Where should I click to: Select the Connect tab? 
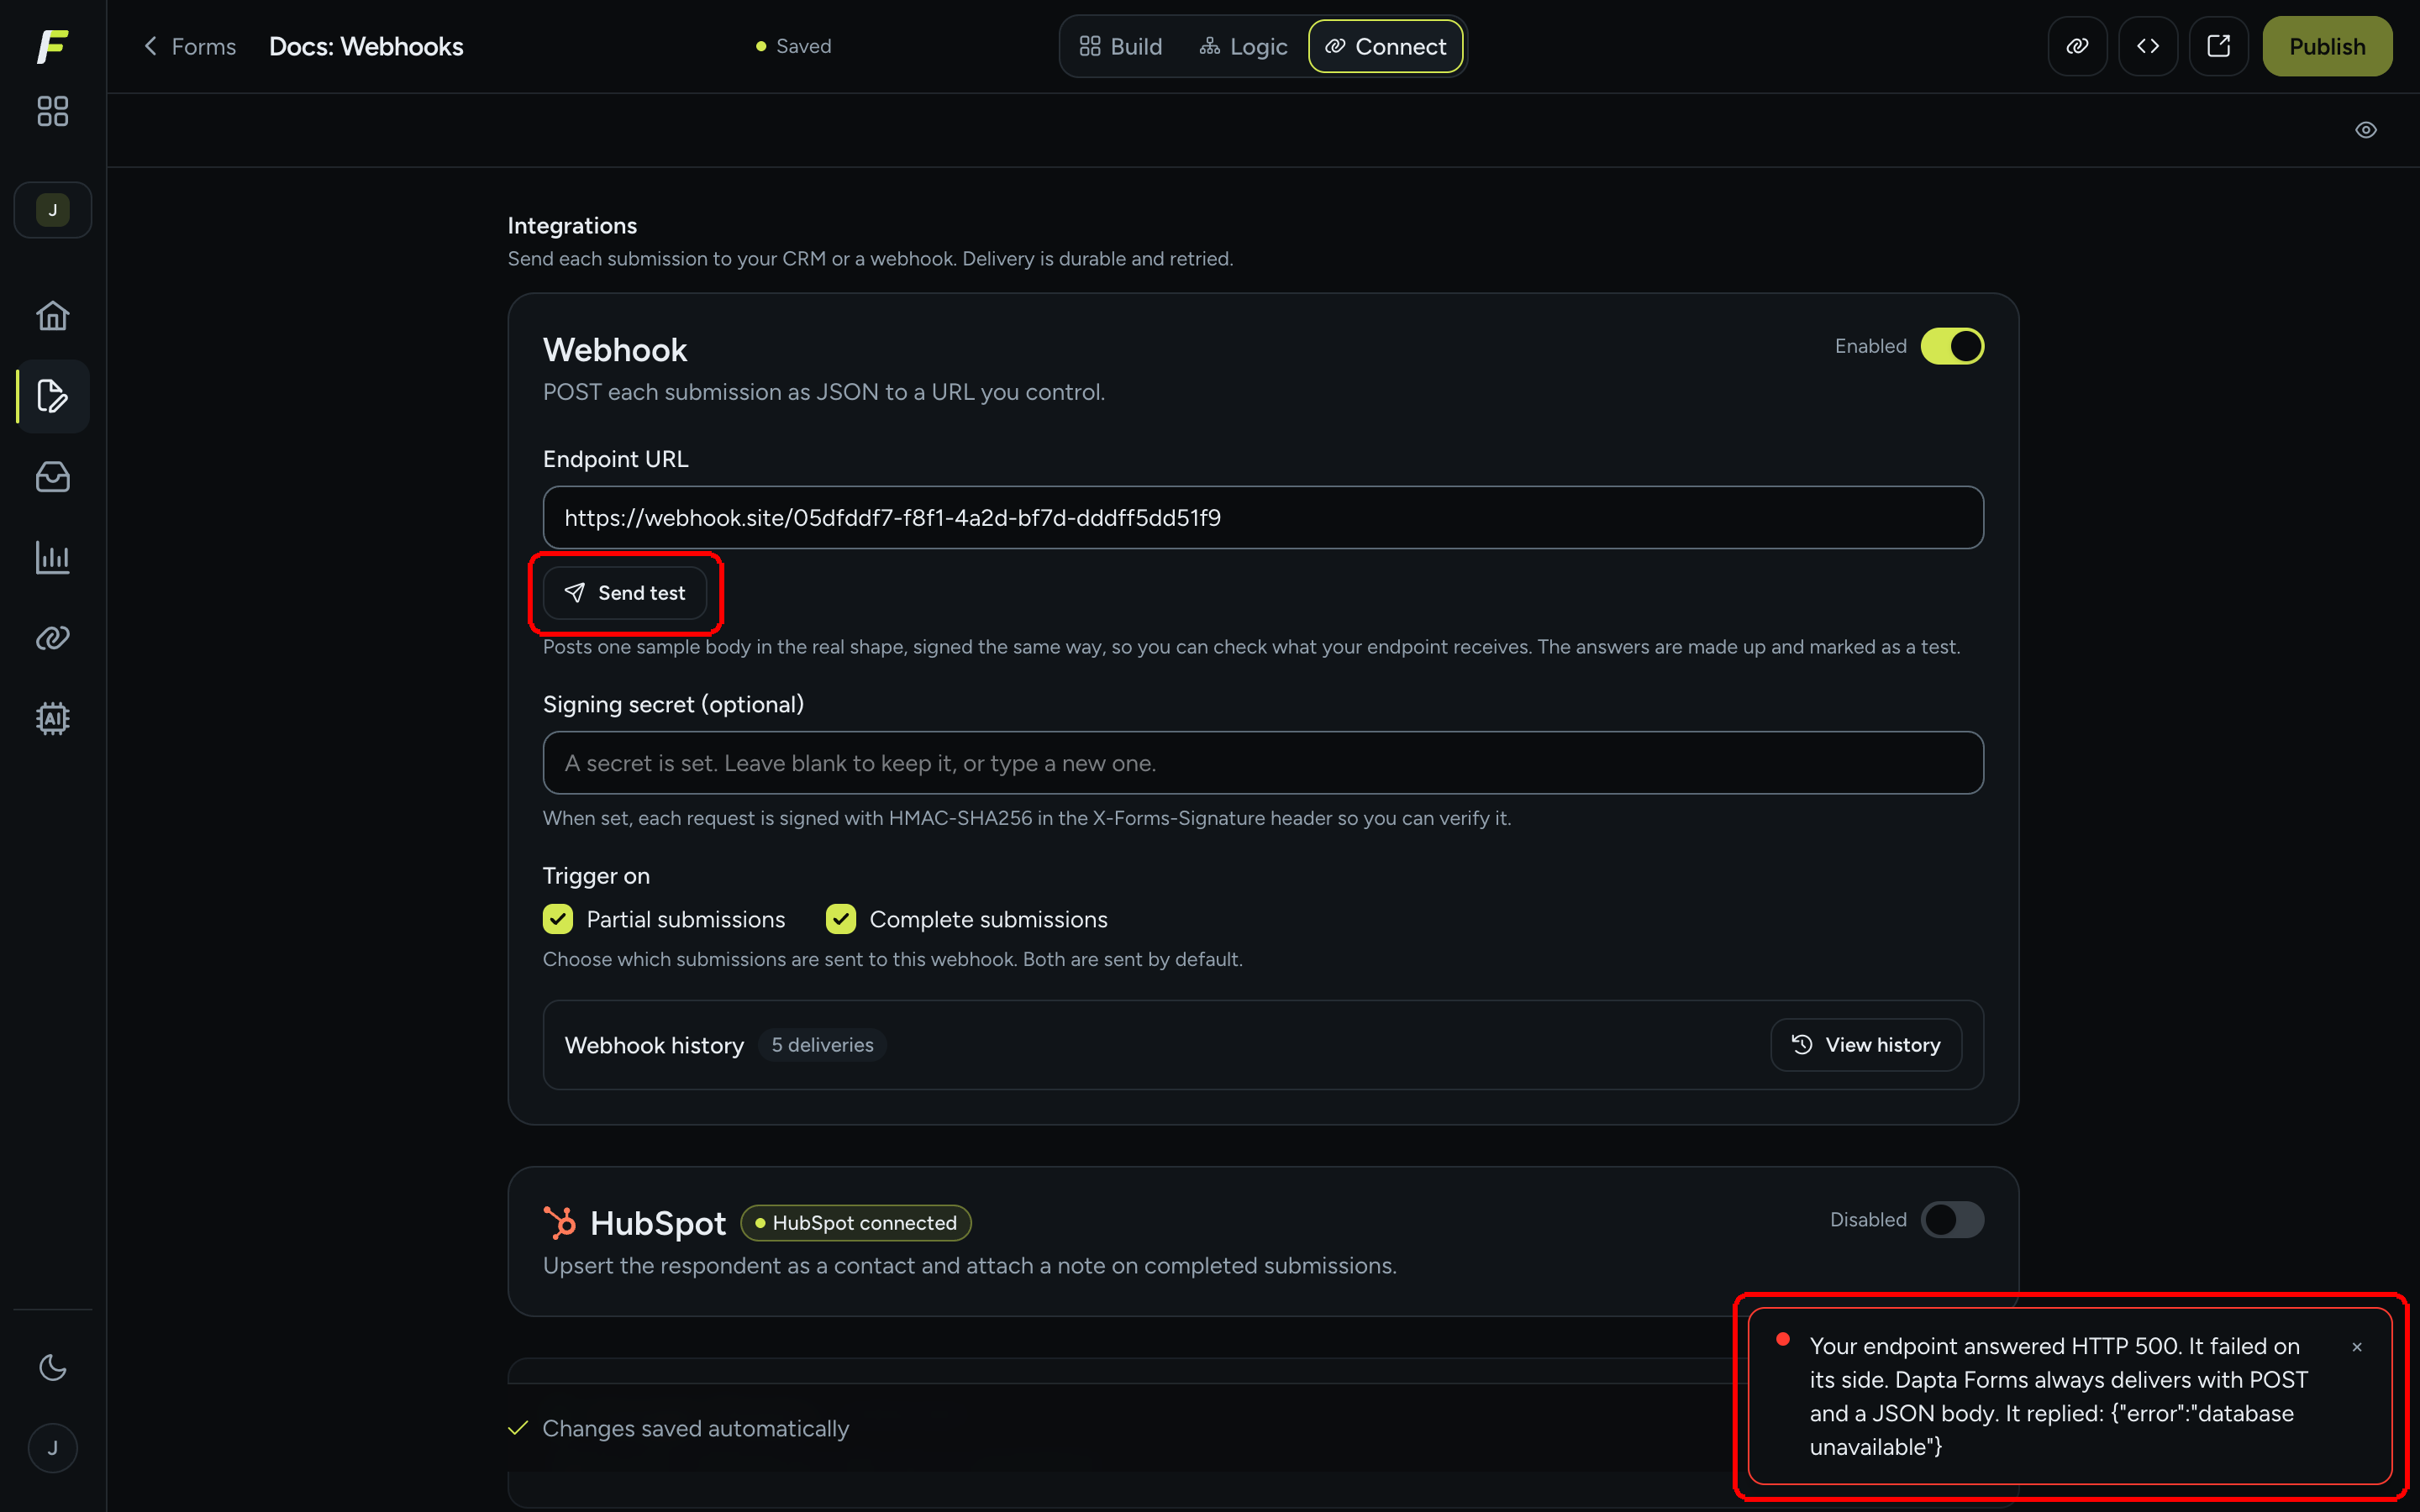(1386, 47)
